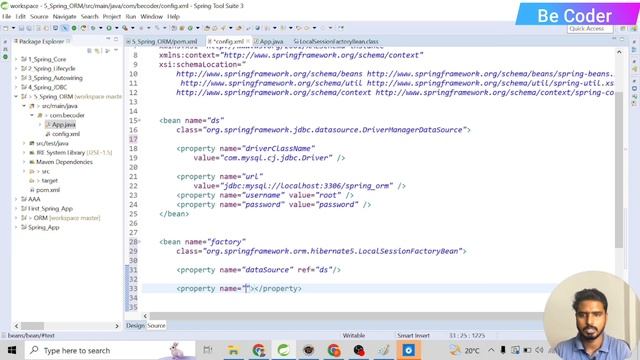Open the External Tools dropdown arrow
The image size is (640, 360).
point(133,28)
